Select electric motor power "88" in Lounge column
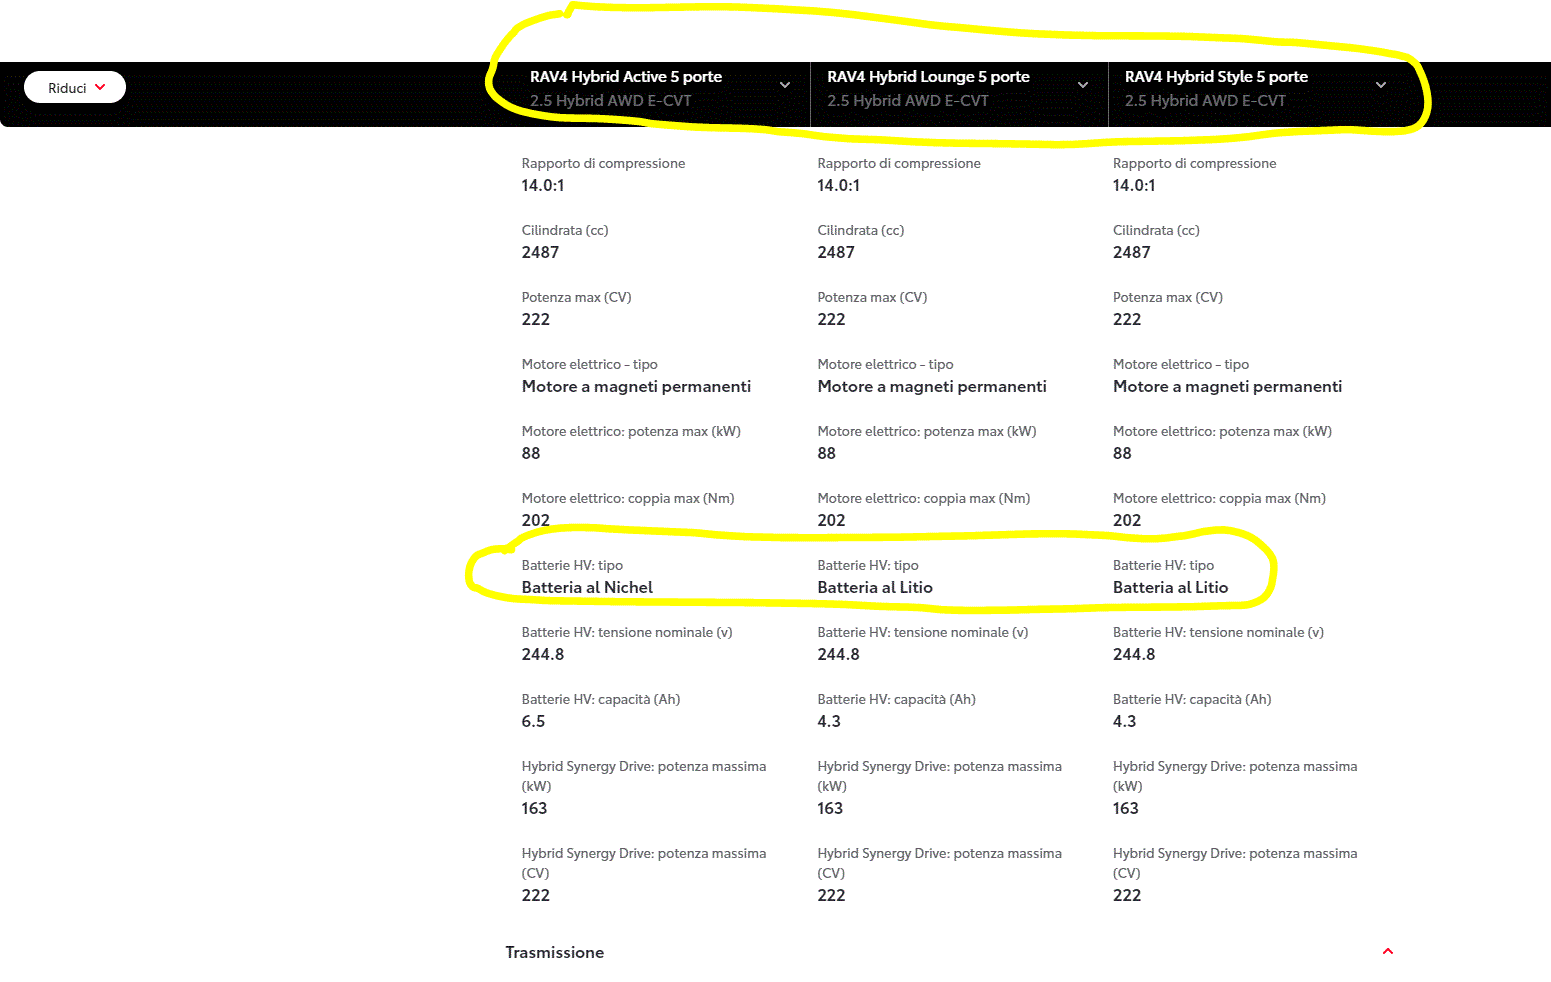Screen dimensions: 1551x982 click(826, 454)
